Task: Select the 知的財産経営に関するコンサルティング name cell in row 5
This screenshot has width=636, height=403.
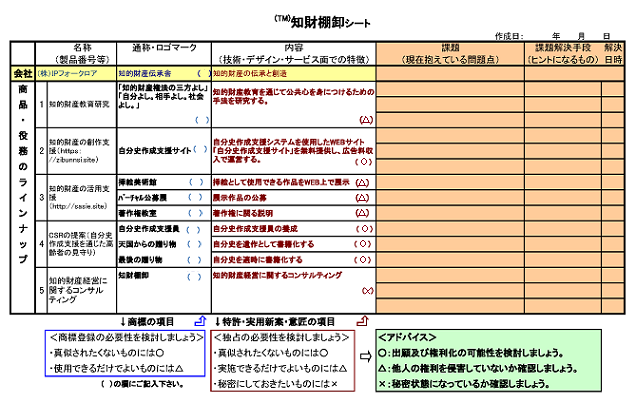Action: click(x=82, y=290)
